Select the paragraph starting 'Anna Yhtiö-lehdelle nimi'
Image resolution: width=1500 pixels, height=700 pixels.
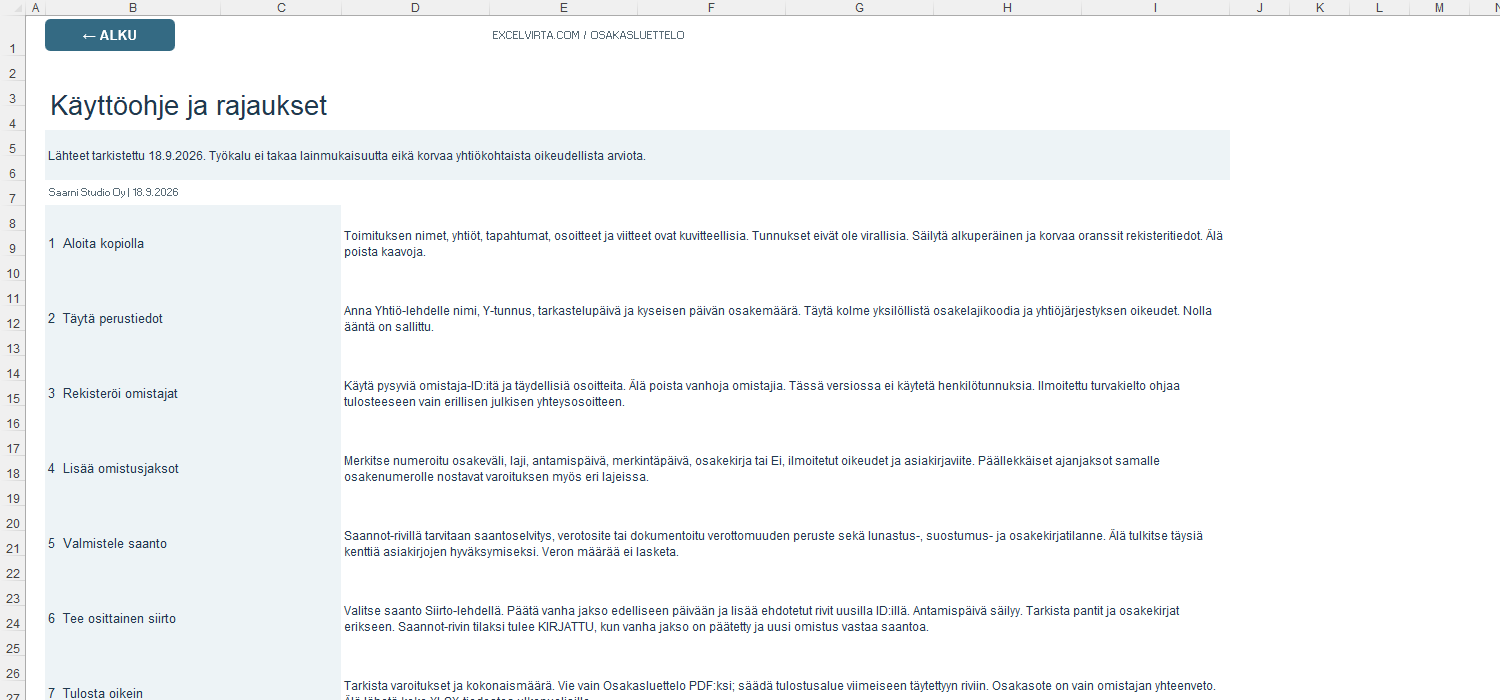tap(778, 319)
